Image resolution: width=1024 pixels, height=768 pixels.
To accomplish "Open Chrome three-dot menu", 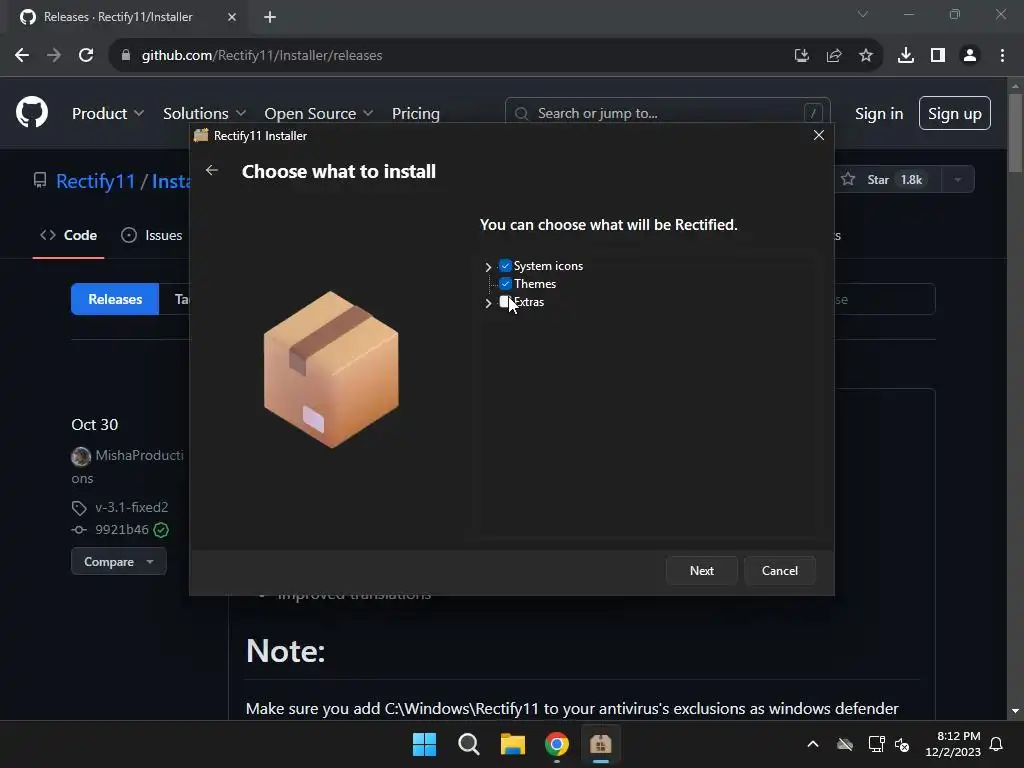I will (x=1002, y=56).
